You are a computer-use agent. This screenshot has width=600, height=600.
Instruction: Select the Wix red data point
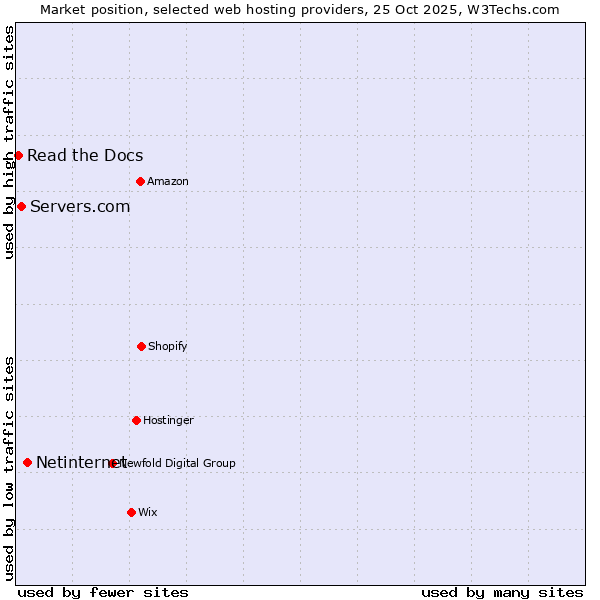[x=131, y=512]
